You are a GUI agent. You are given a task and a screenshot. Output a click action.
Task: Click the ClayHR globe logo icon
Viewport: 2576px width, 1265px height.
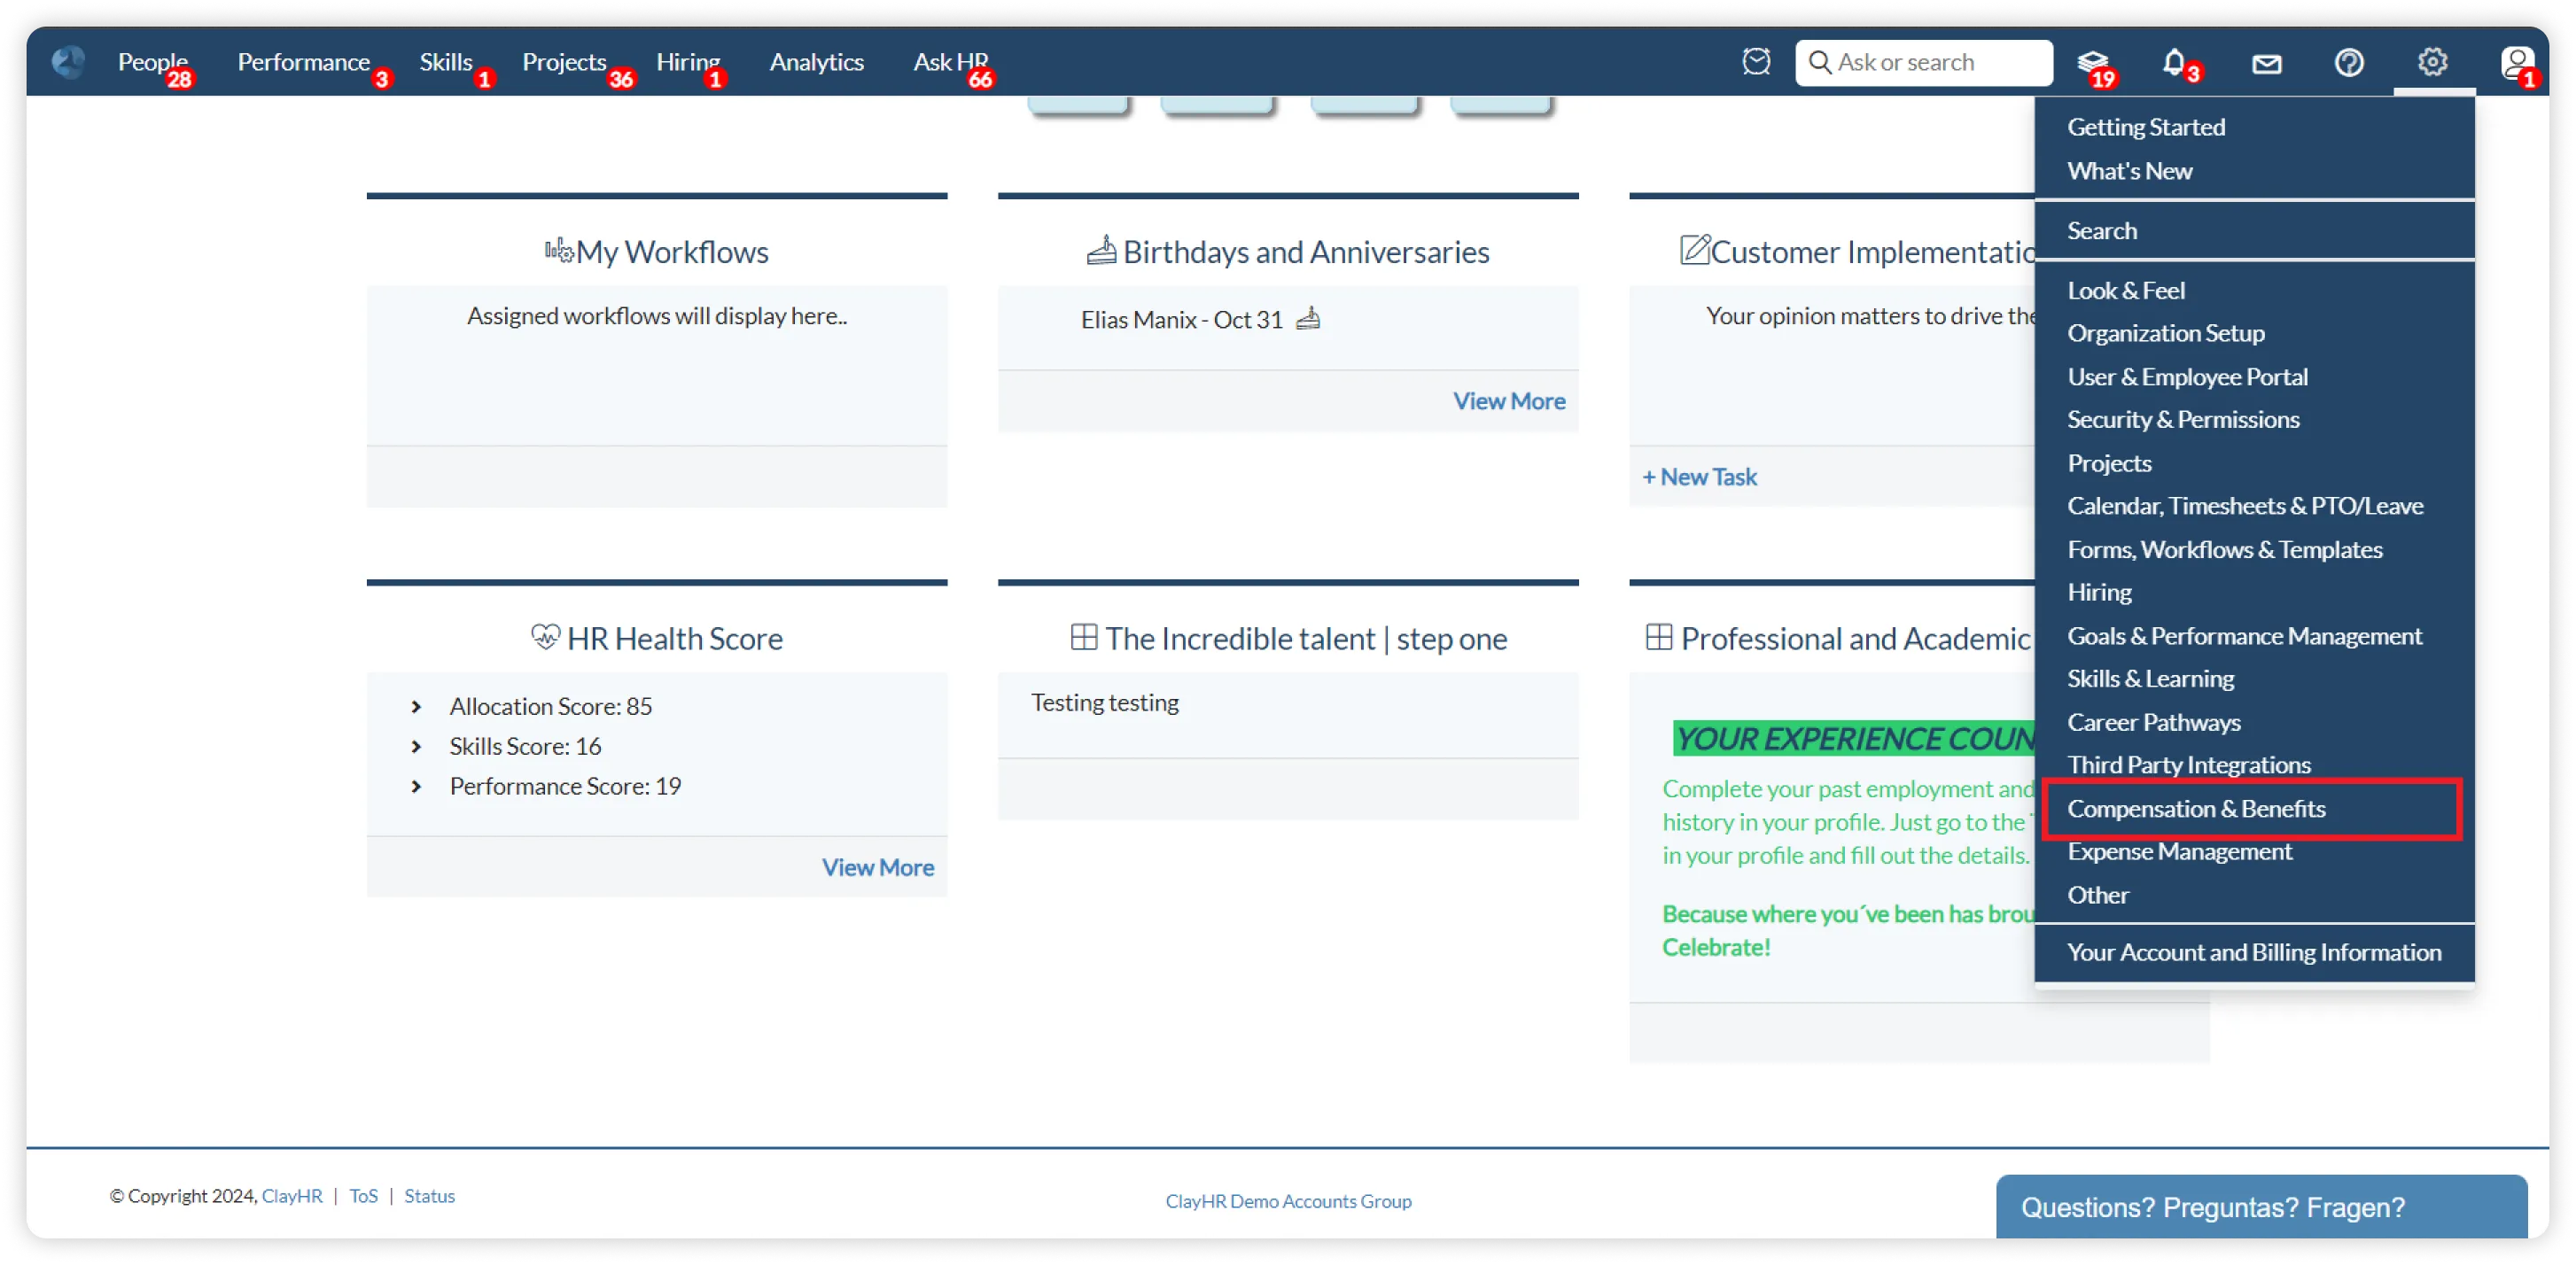point(68,62)
